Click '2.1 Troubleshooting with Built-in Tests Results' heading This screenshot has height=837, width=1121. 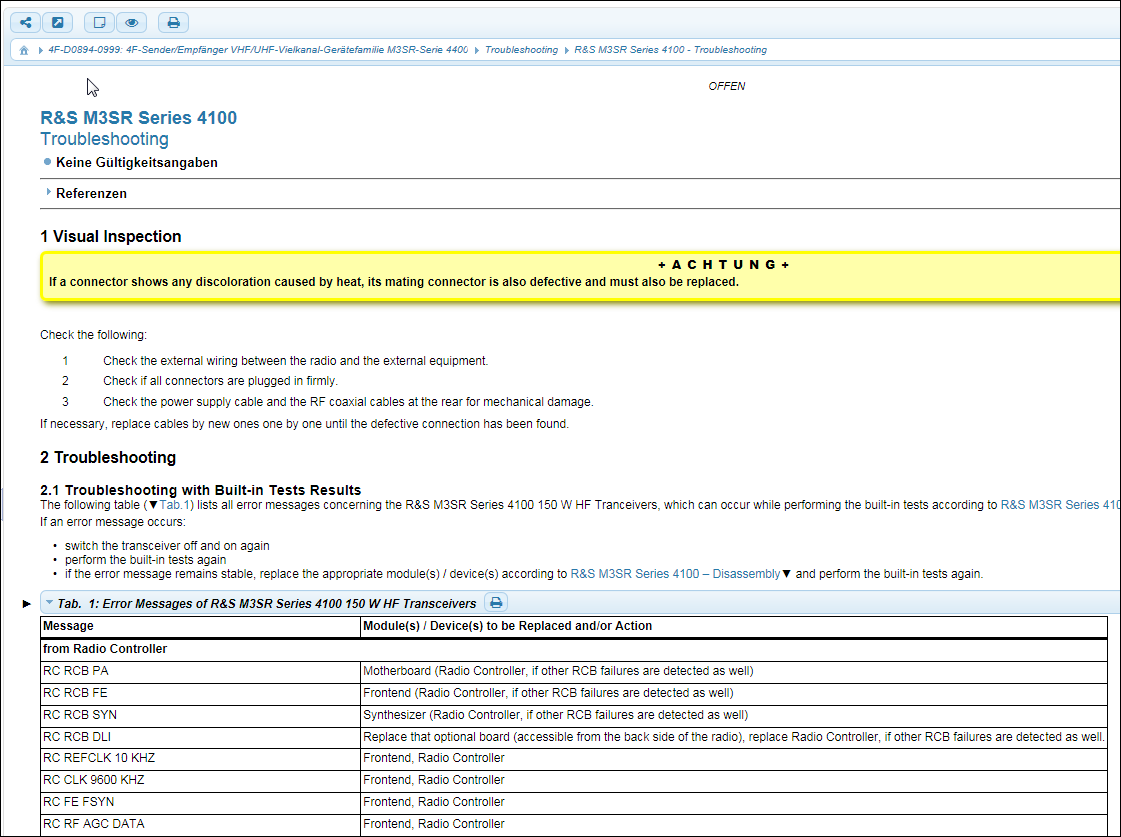tap(201, 490)
